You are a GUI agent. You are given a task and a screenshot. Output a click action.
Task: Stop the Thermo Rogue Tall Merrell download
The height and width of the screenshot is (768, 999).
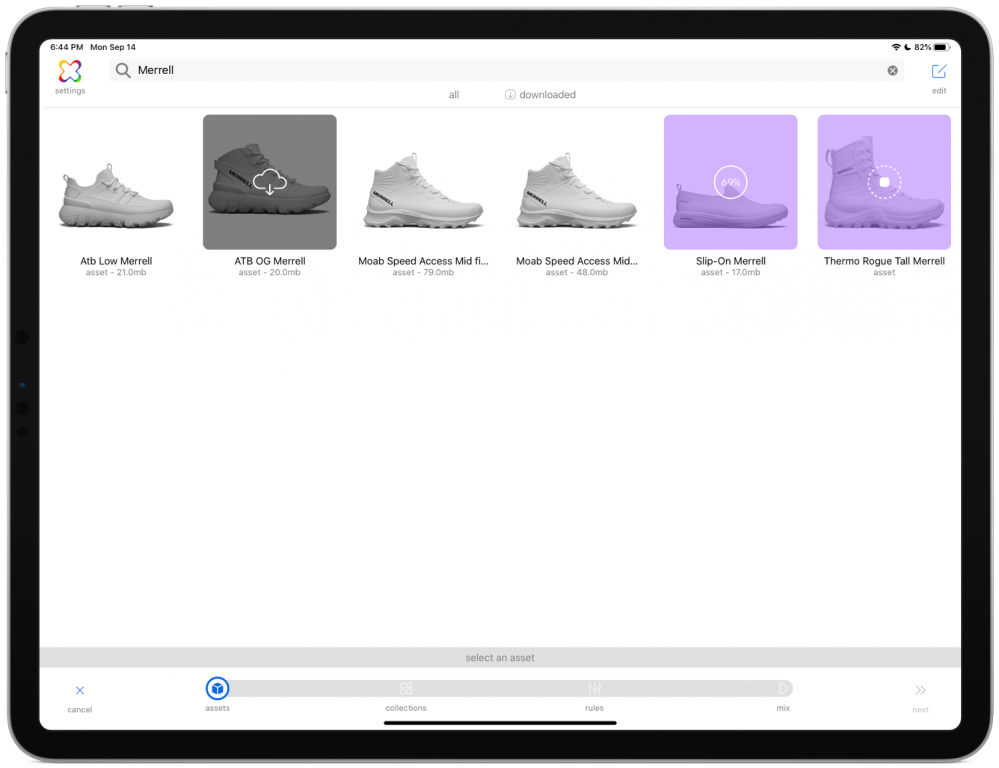pos(884,182)
